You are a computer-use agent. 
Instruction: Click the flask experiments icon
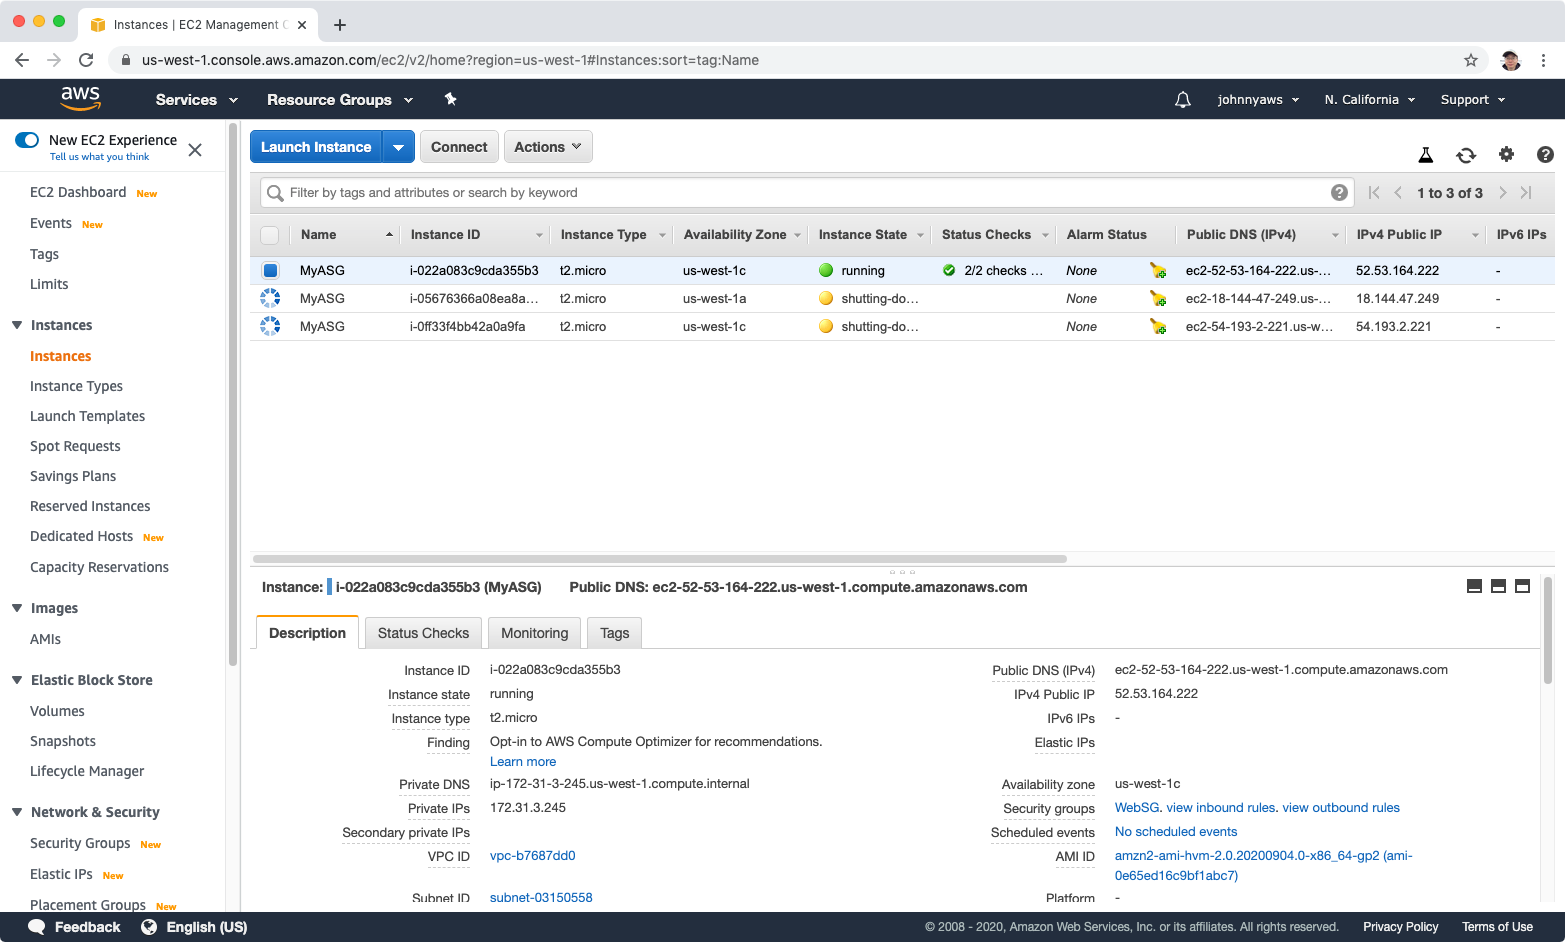point(1426,155)
